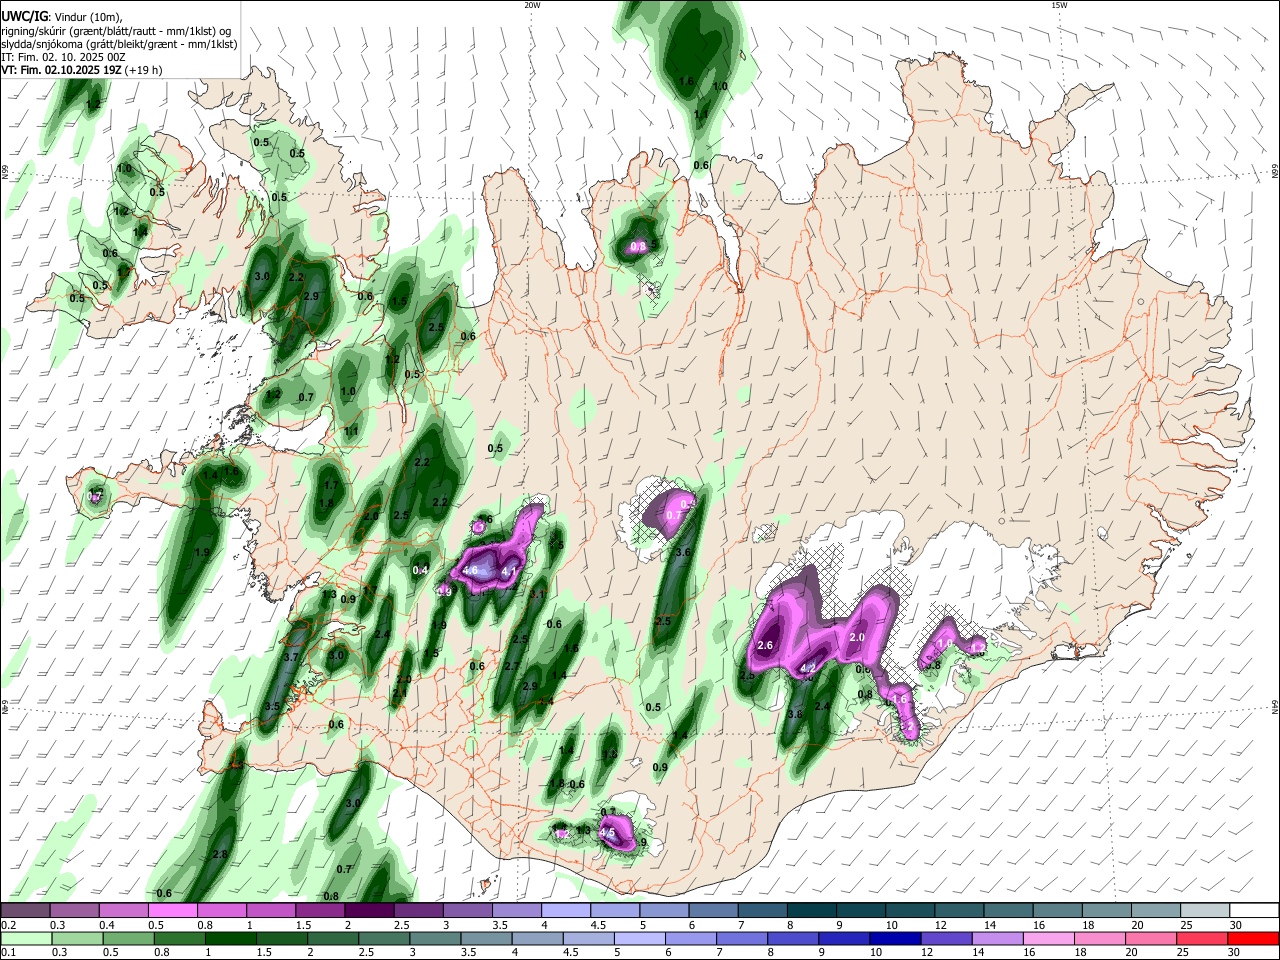
Task: Click the 'VT: Fim. 02.10.2025 19Z (+19 h)' line
Action: click(82, 70)
